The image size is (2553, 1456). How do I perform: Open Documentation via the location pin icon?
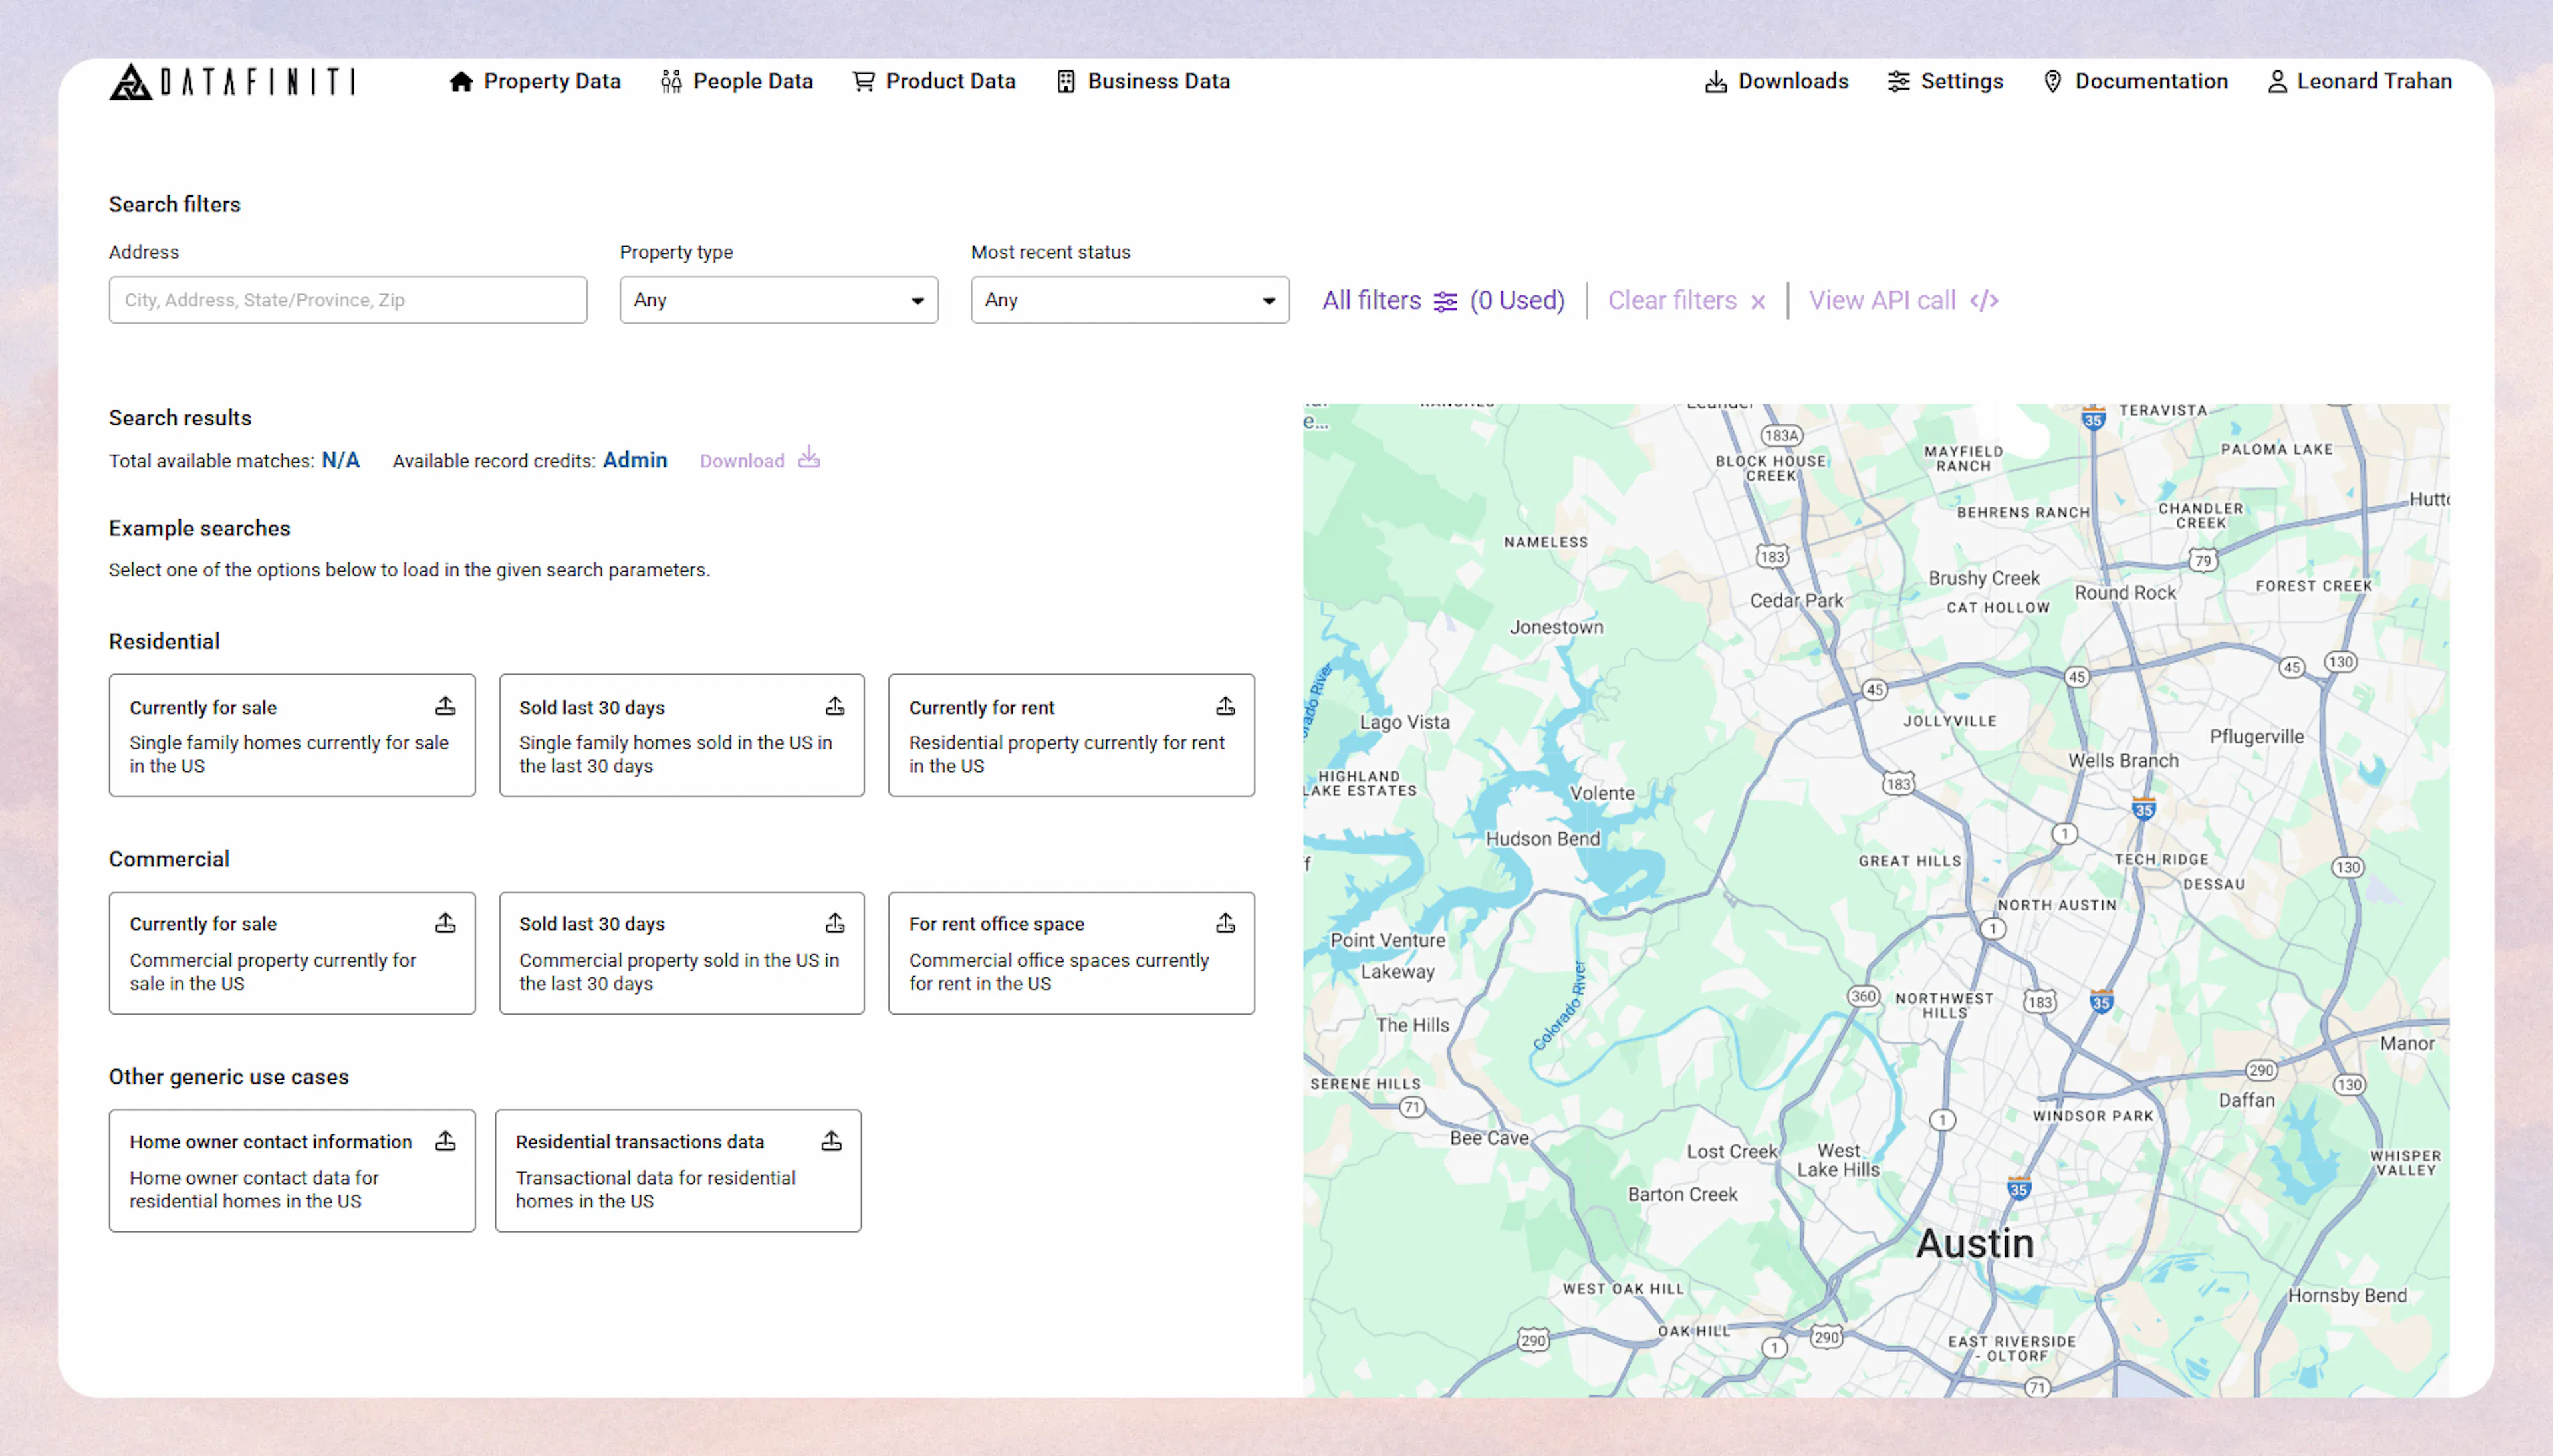pos(2053,81)
